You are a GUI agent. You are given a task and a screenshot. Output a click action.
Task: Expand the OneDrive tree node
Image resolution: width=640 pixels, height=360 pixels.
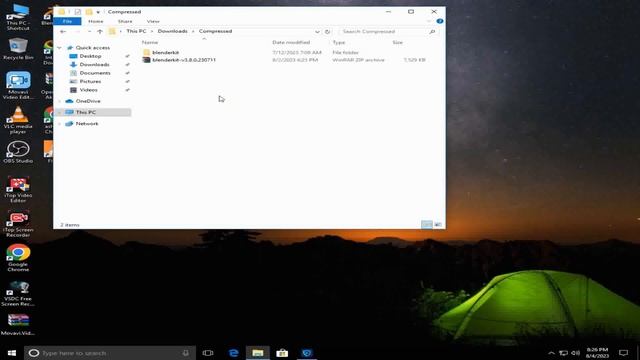(x=60, y=101)
